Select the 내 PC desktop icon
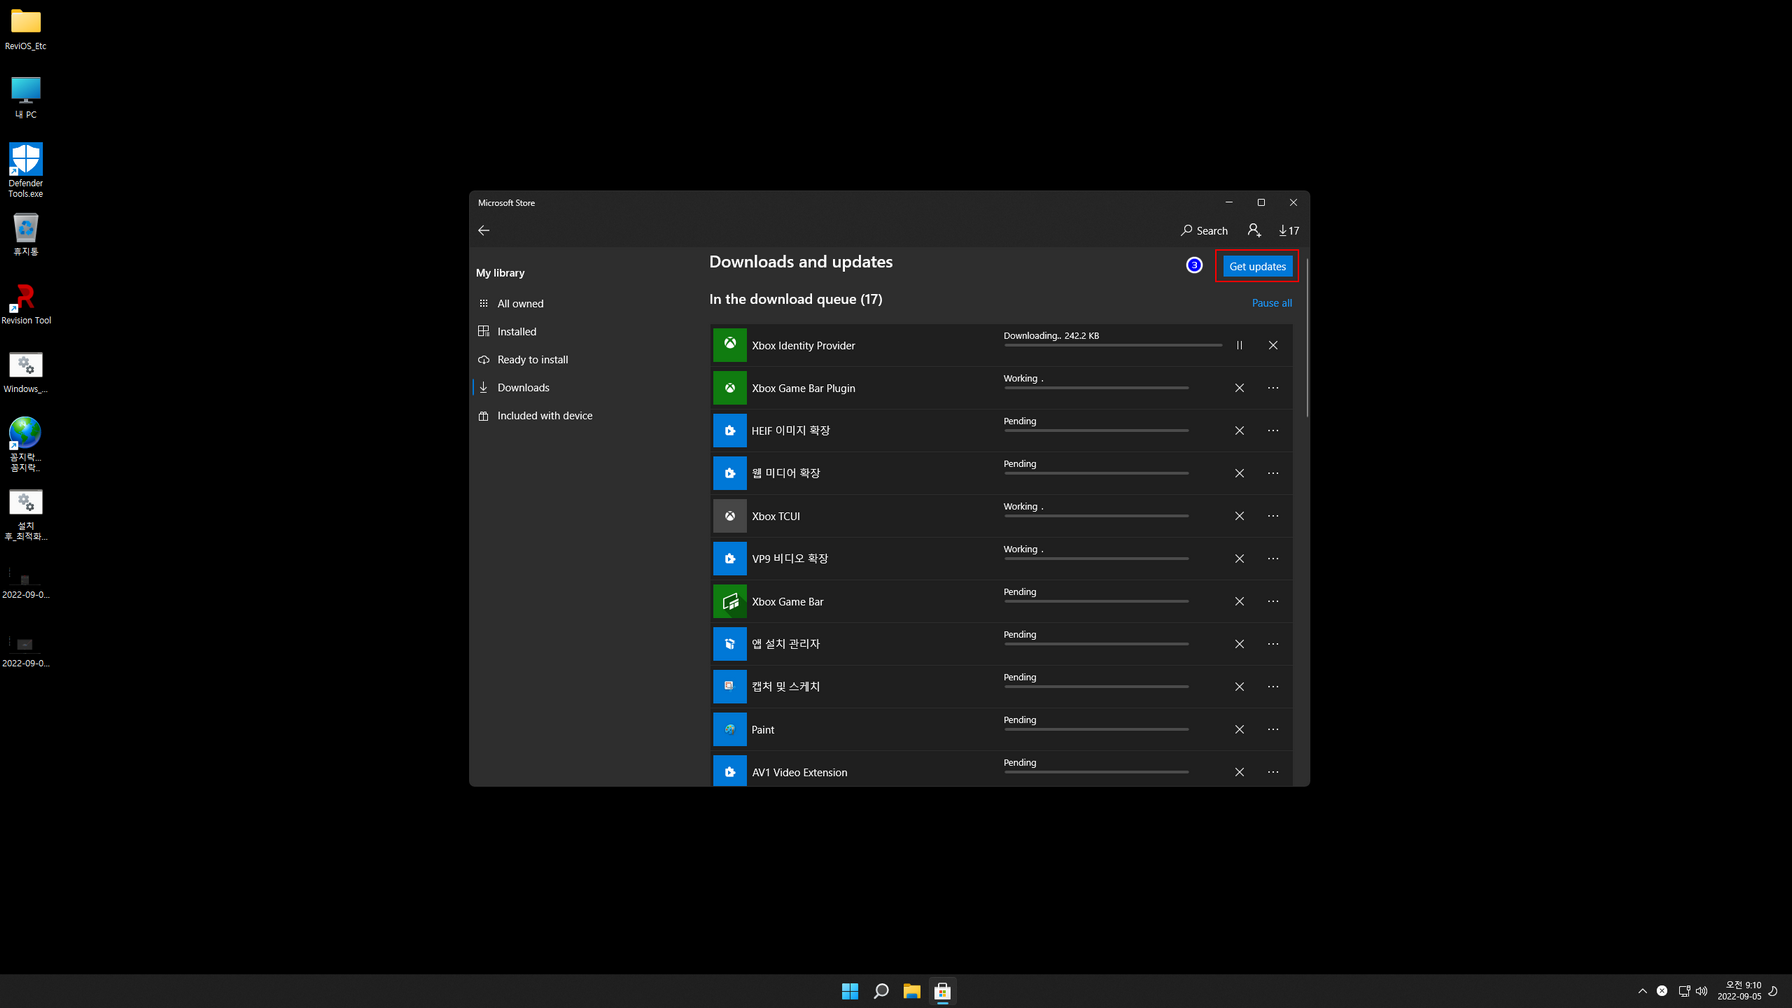 point(26,97)
